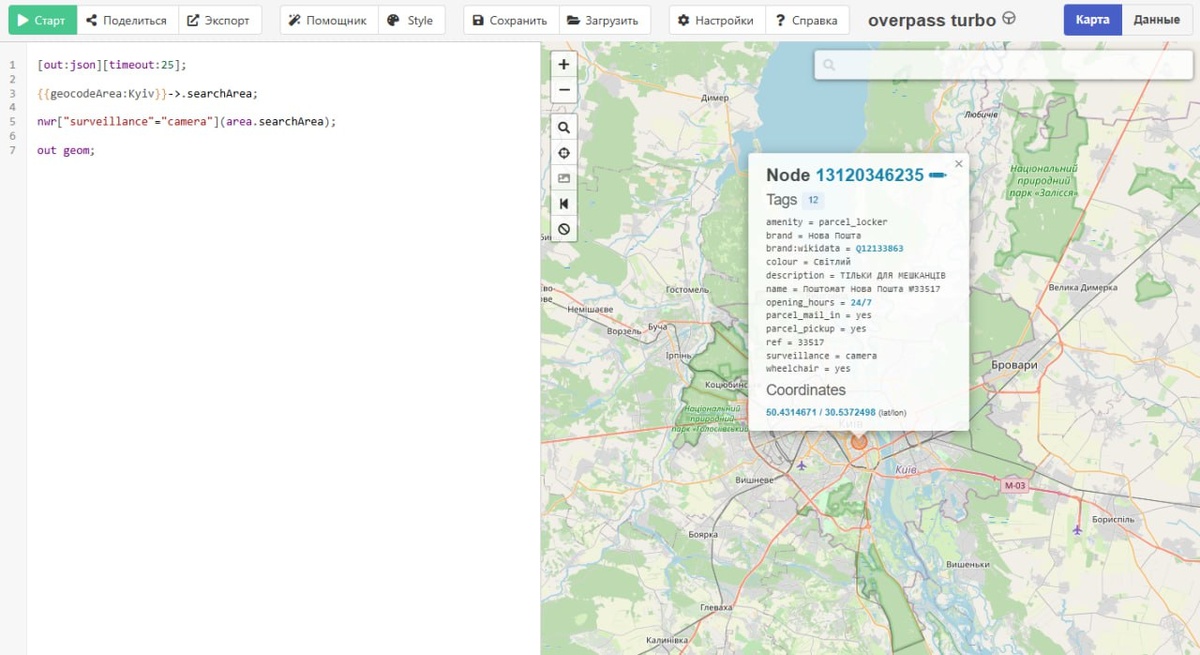
Task: Click the locate-me crosshair map icon
Action: point(564,153)
